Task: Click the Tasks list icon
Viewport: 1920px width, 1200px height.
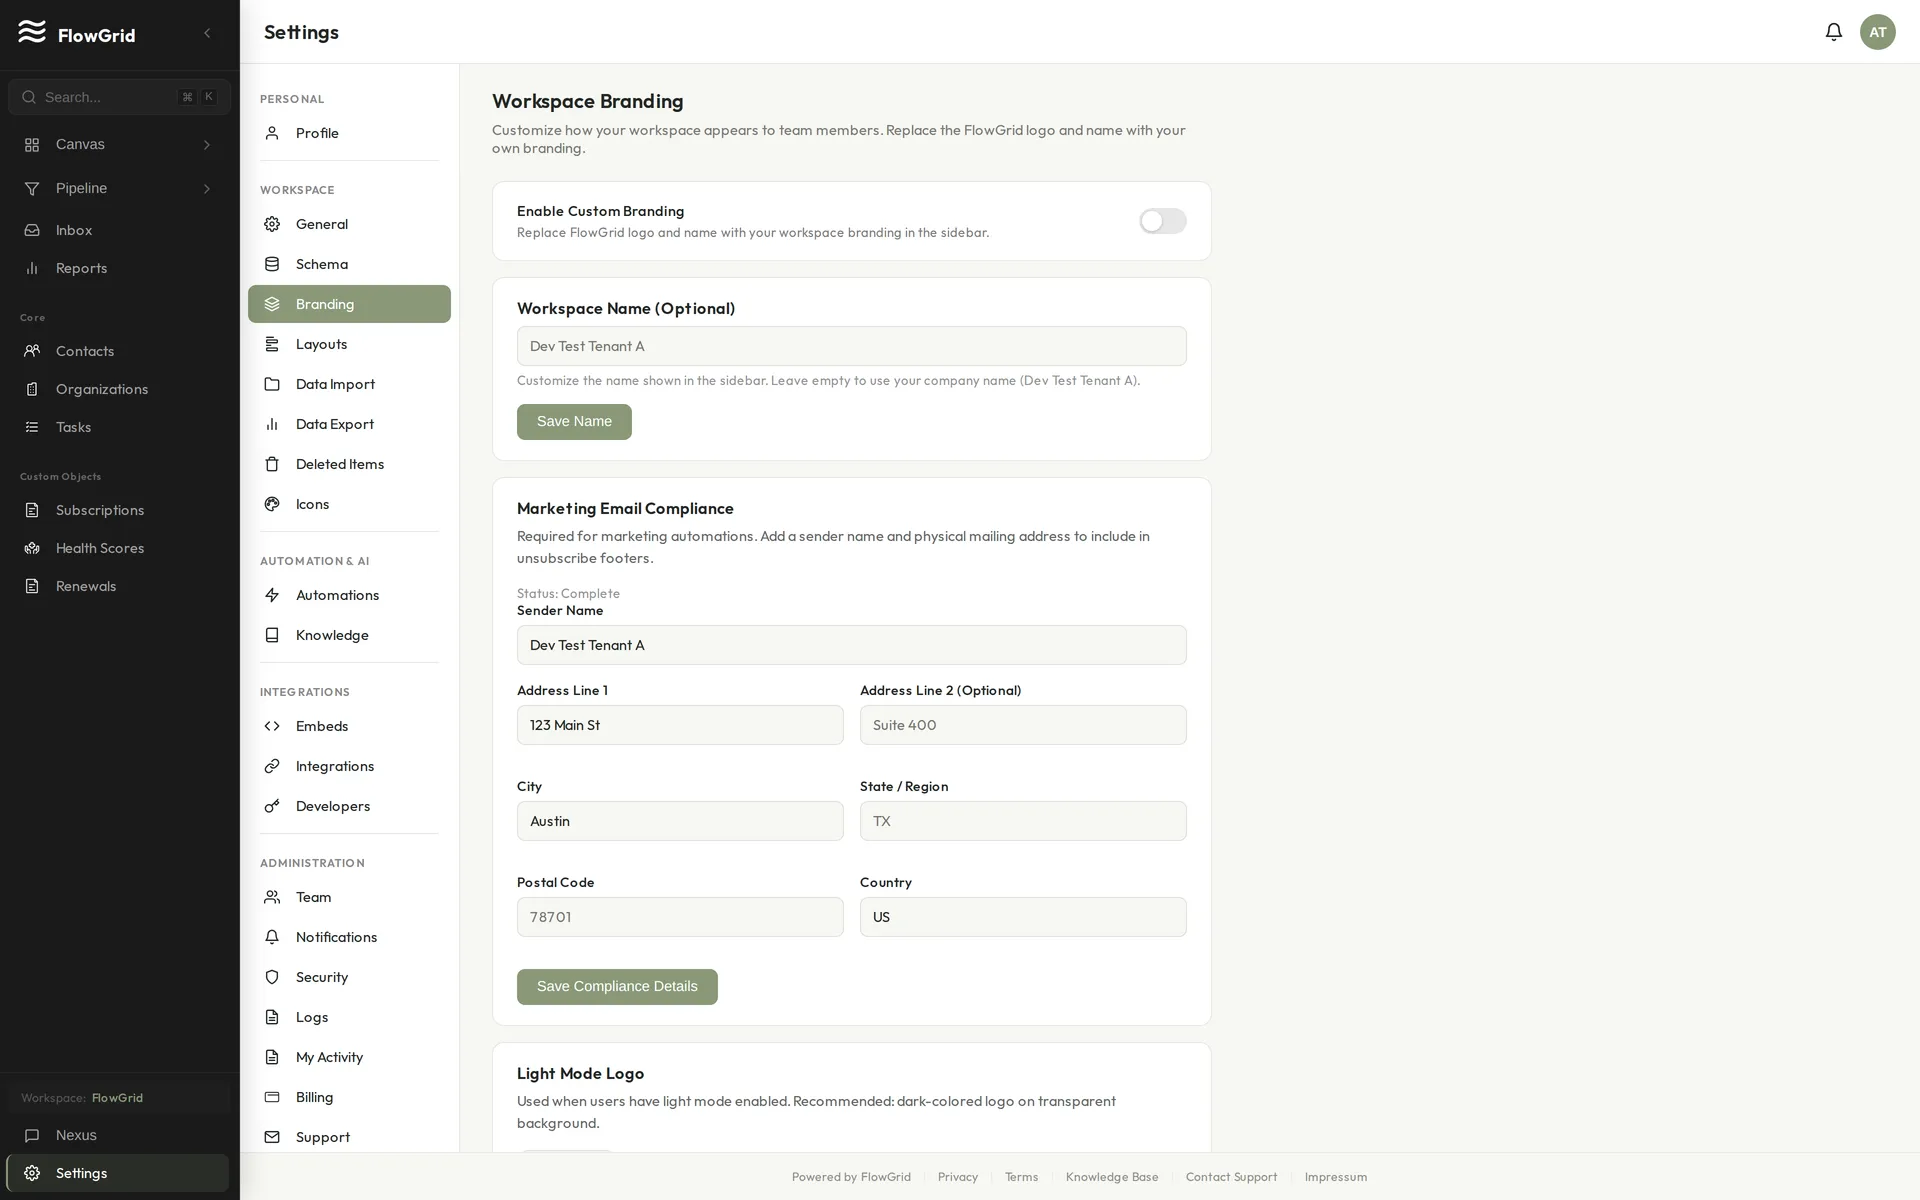Action: coord(32,427)
